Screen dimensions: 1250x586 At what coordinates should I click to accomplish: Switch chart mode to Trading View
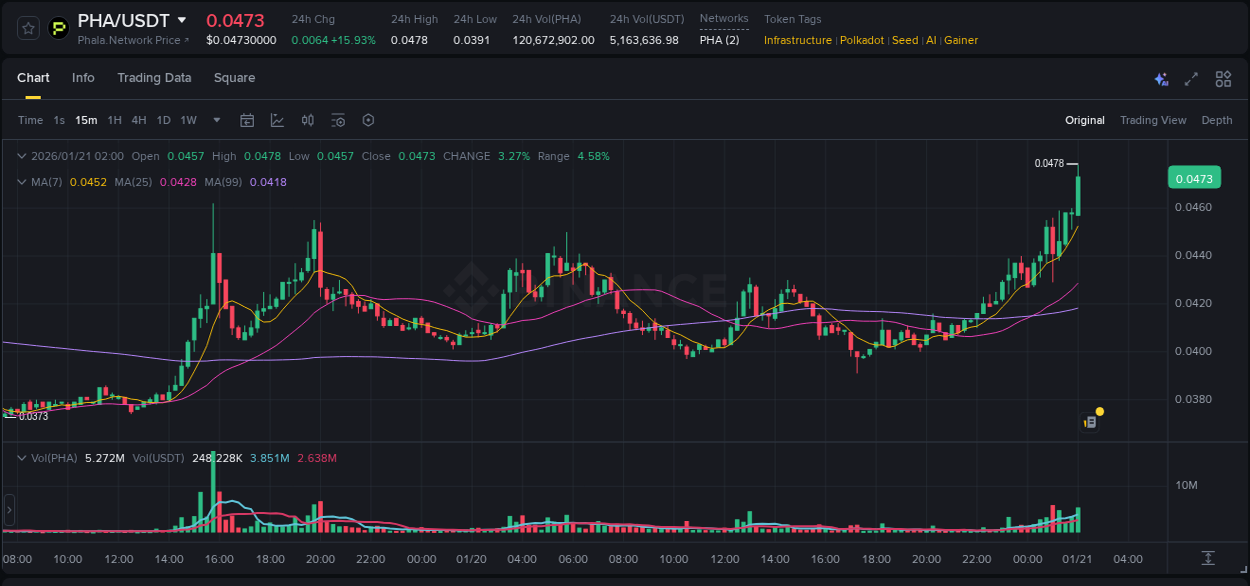1152,120
